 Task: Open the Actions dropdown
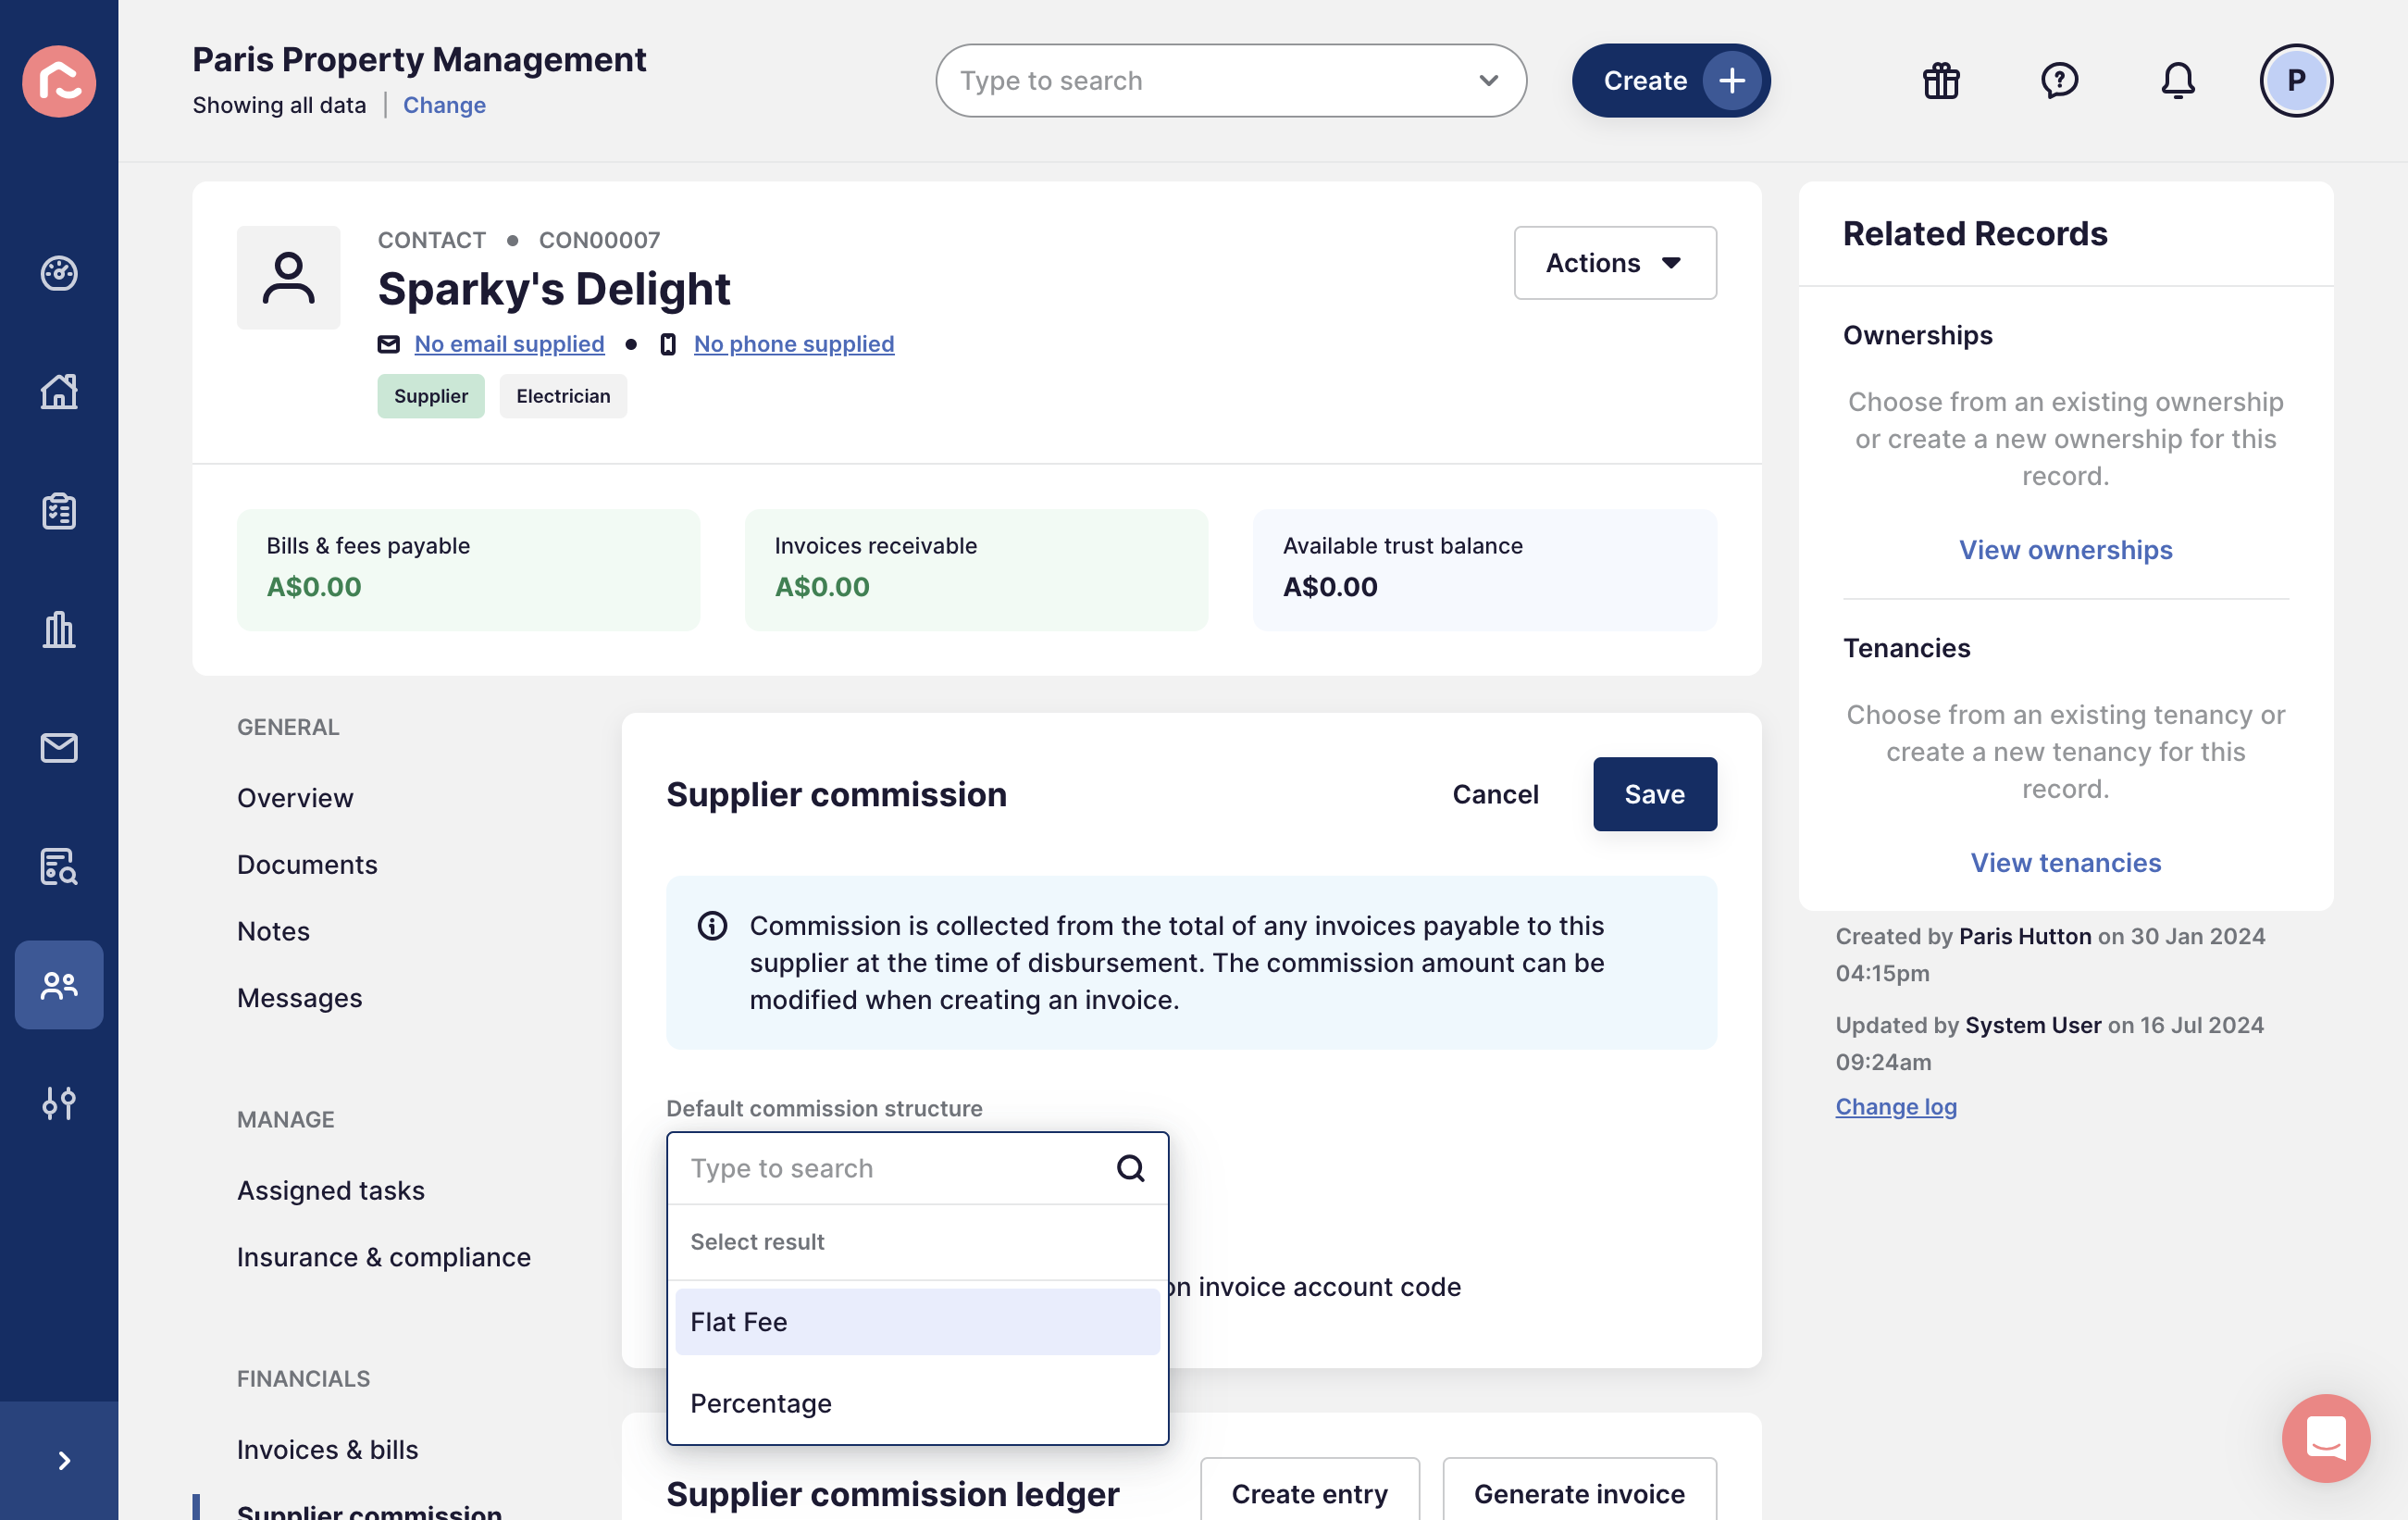(x=1615, y=263)
